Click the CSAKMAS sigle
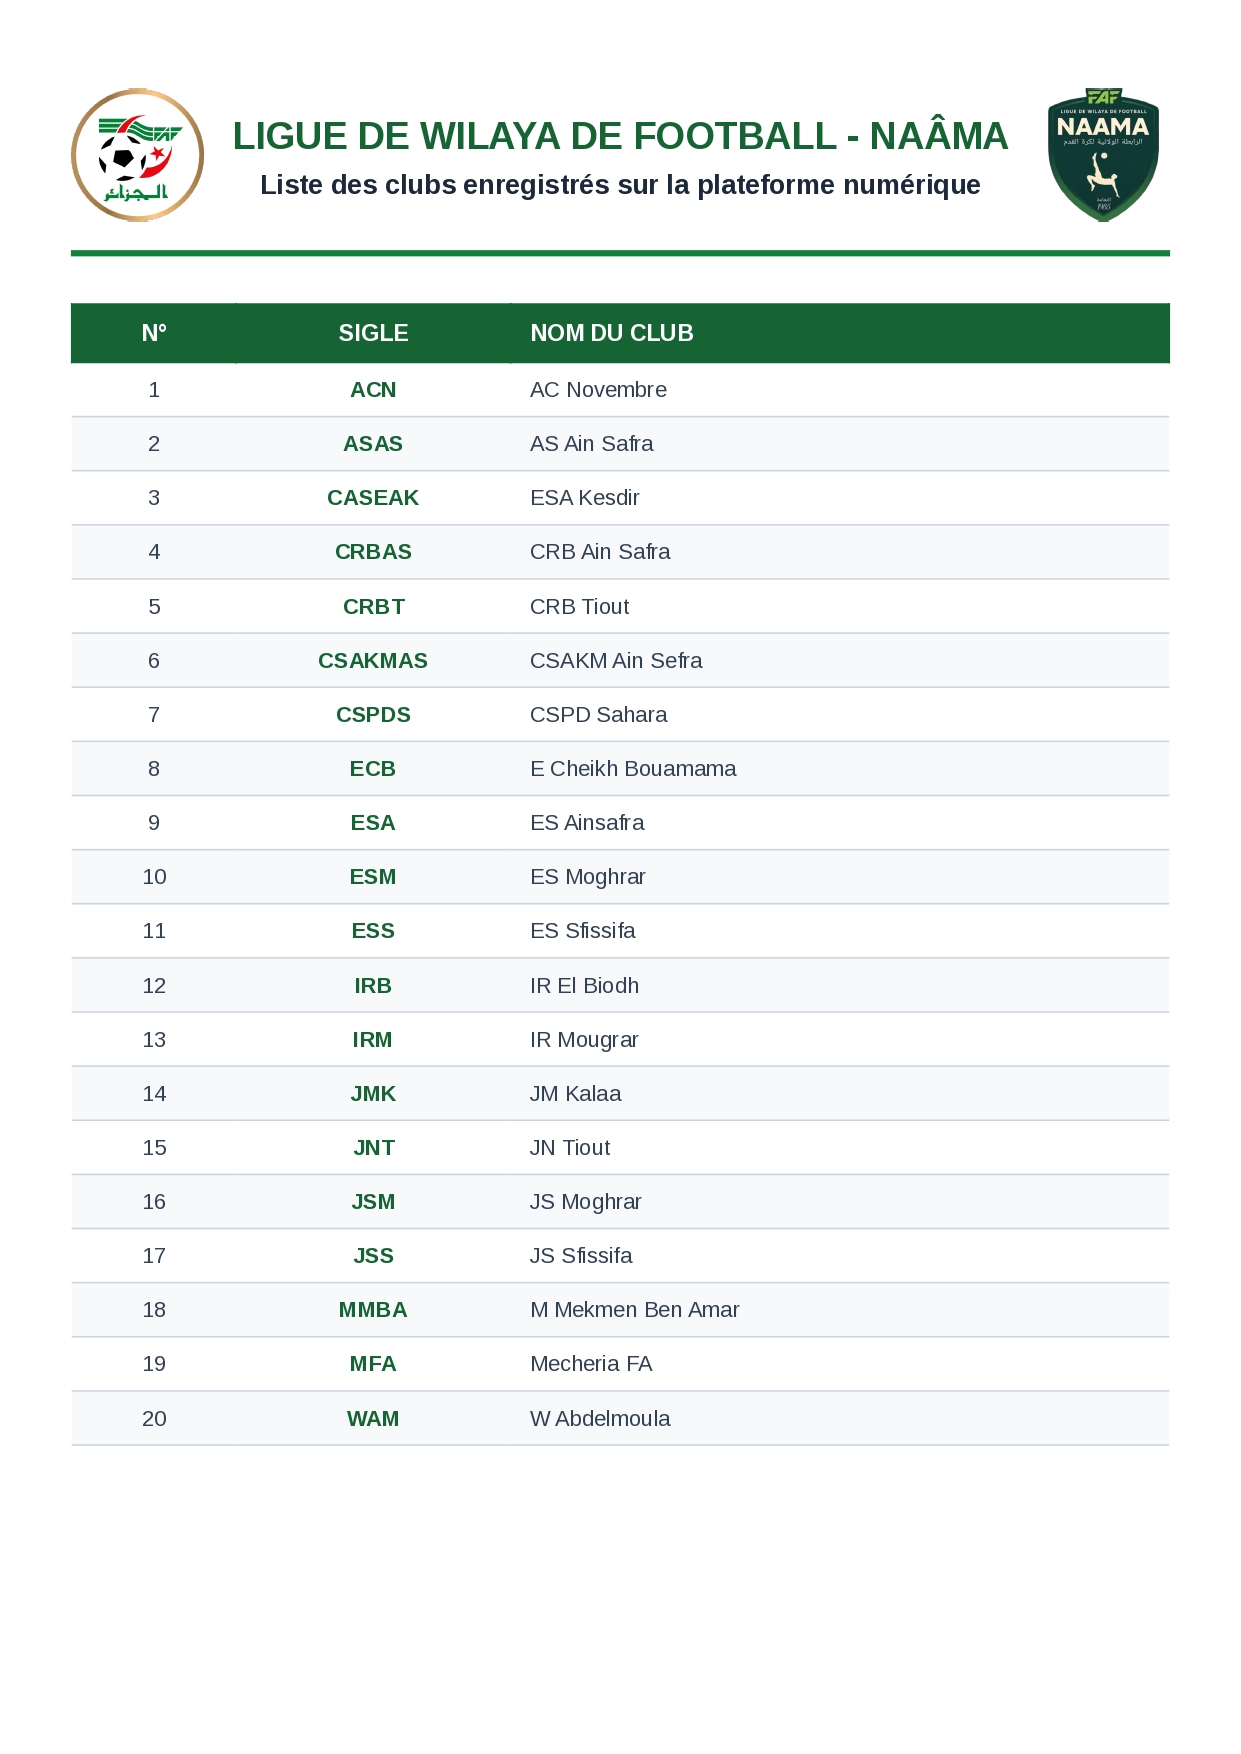This screenshot has width=1241, height=1754. pyautogui.click(x=373, y=661)
